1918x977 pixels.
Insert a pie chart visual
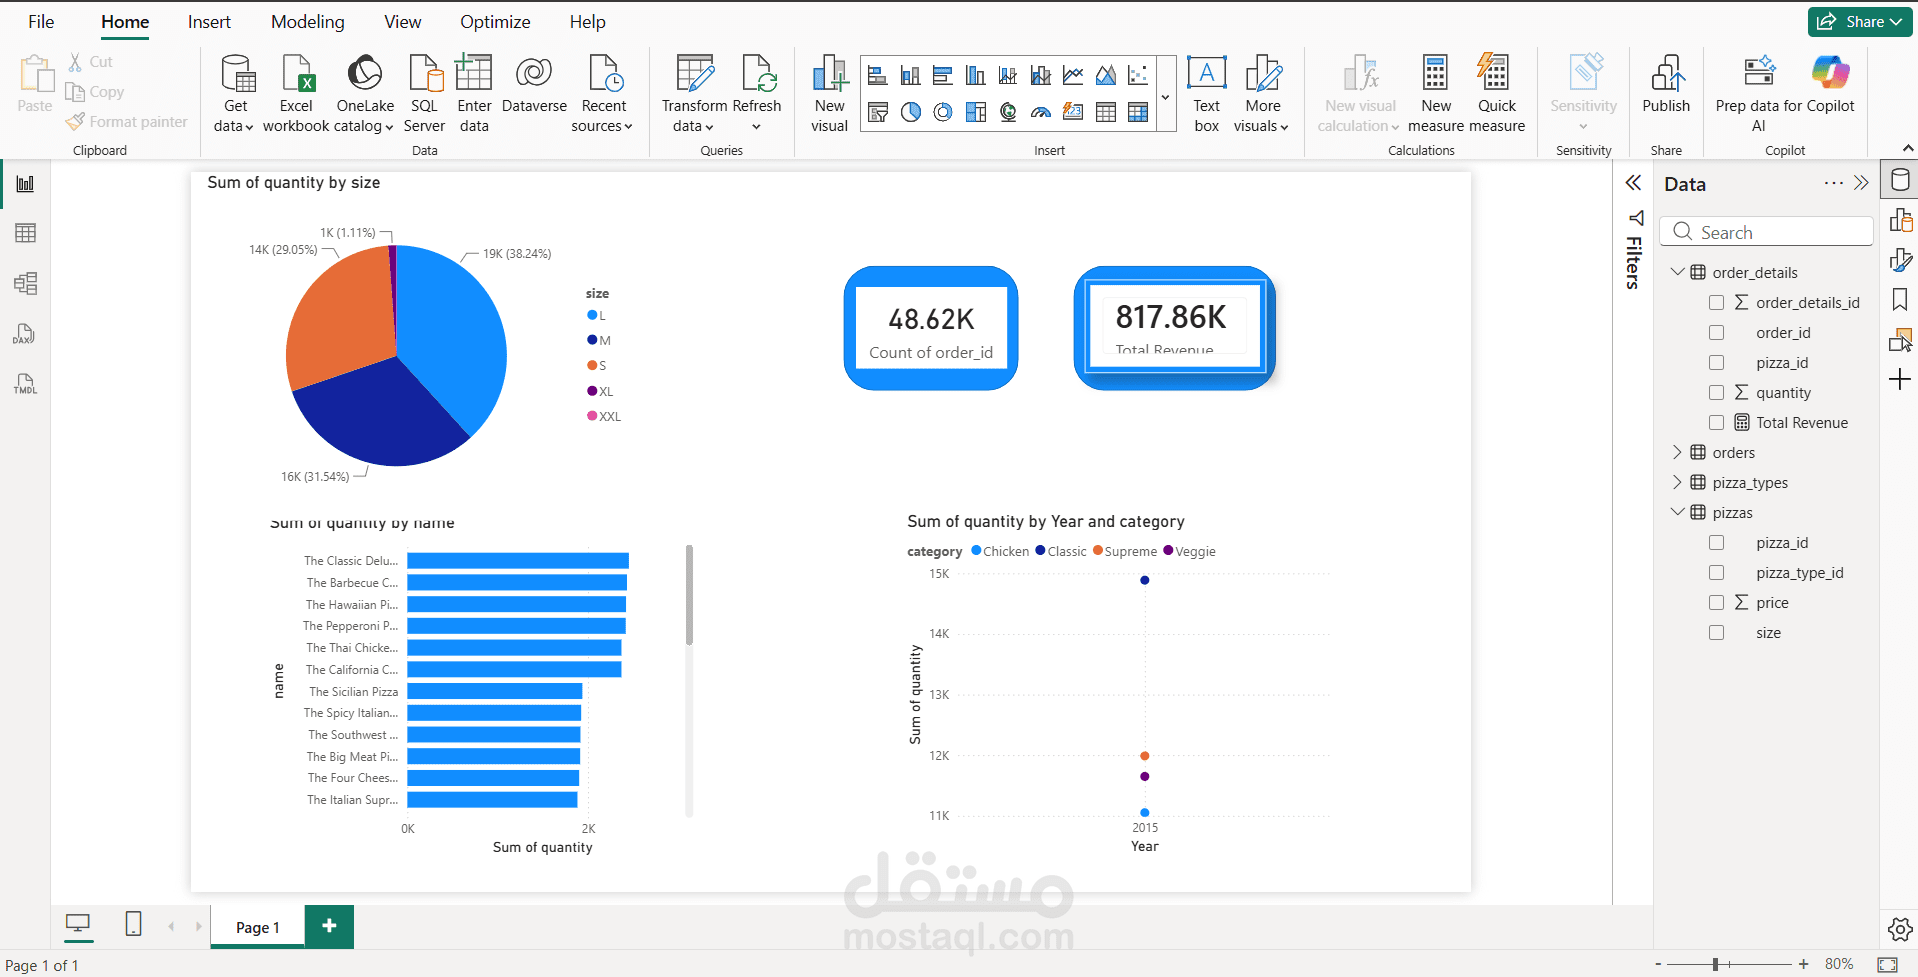[x=910, y=112]
